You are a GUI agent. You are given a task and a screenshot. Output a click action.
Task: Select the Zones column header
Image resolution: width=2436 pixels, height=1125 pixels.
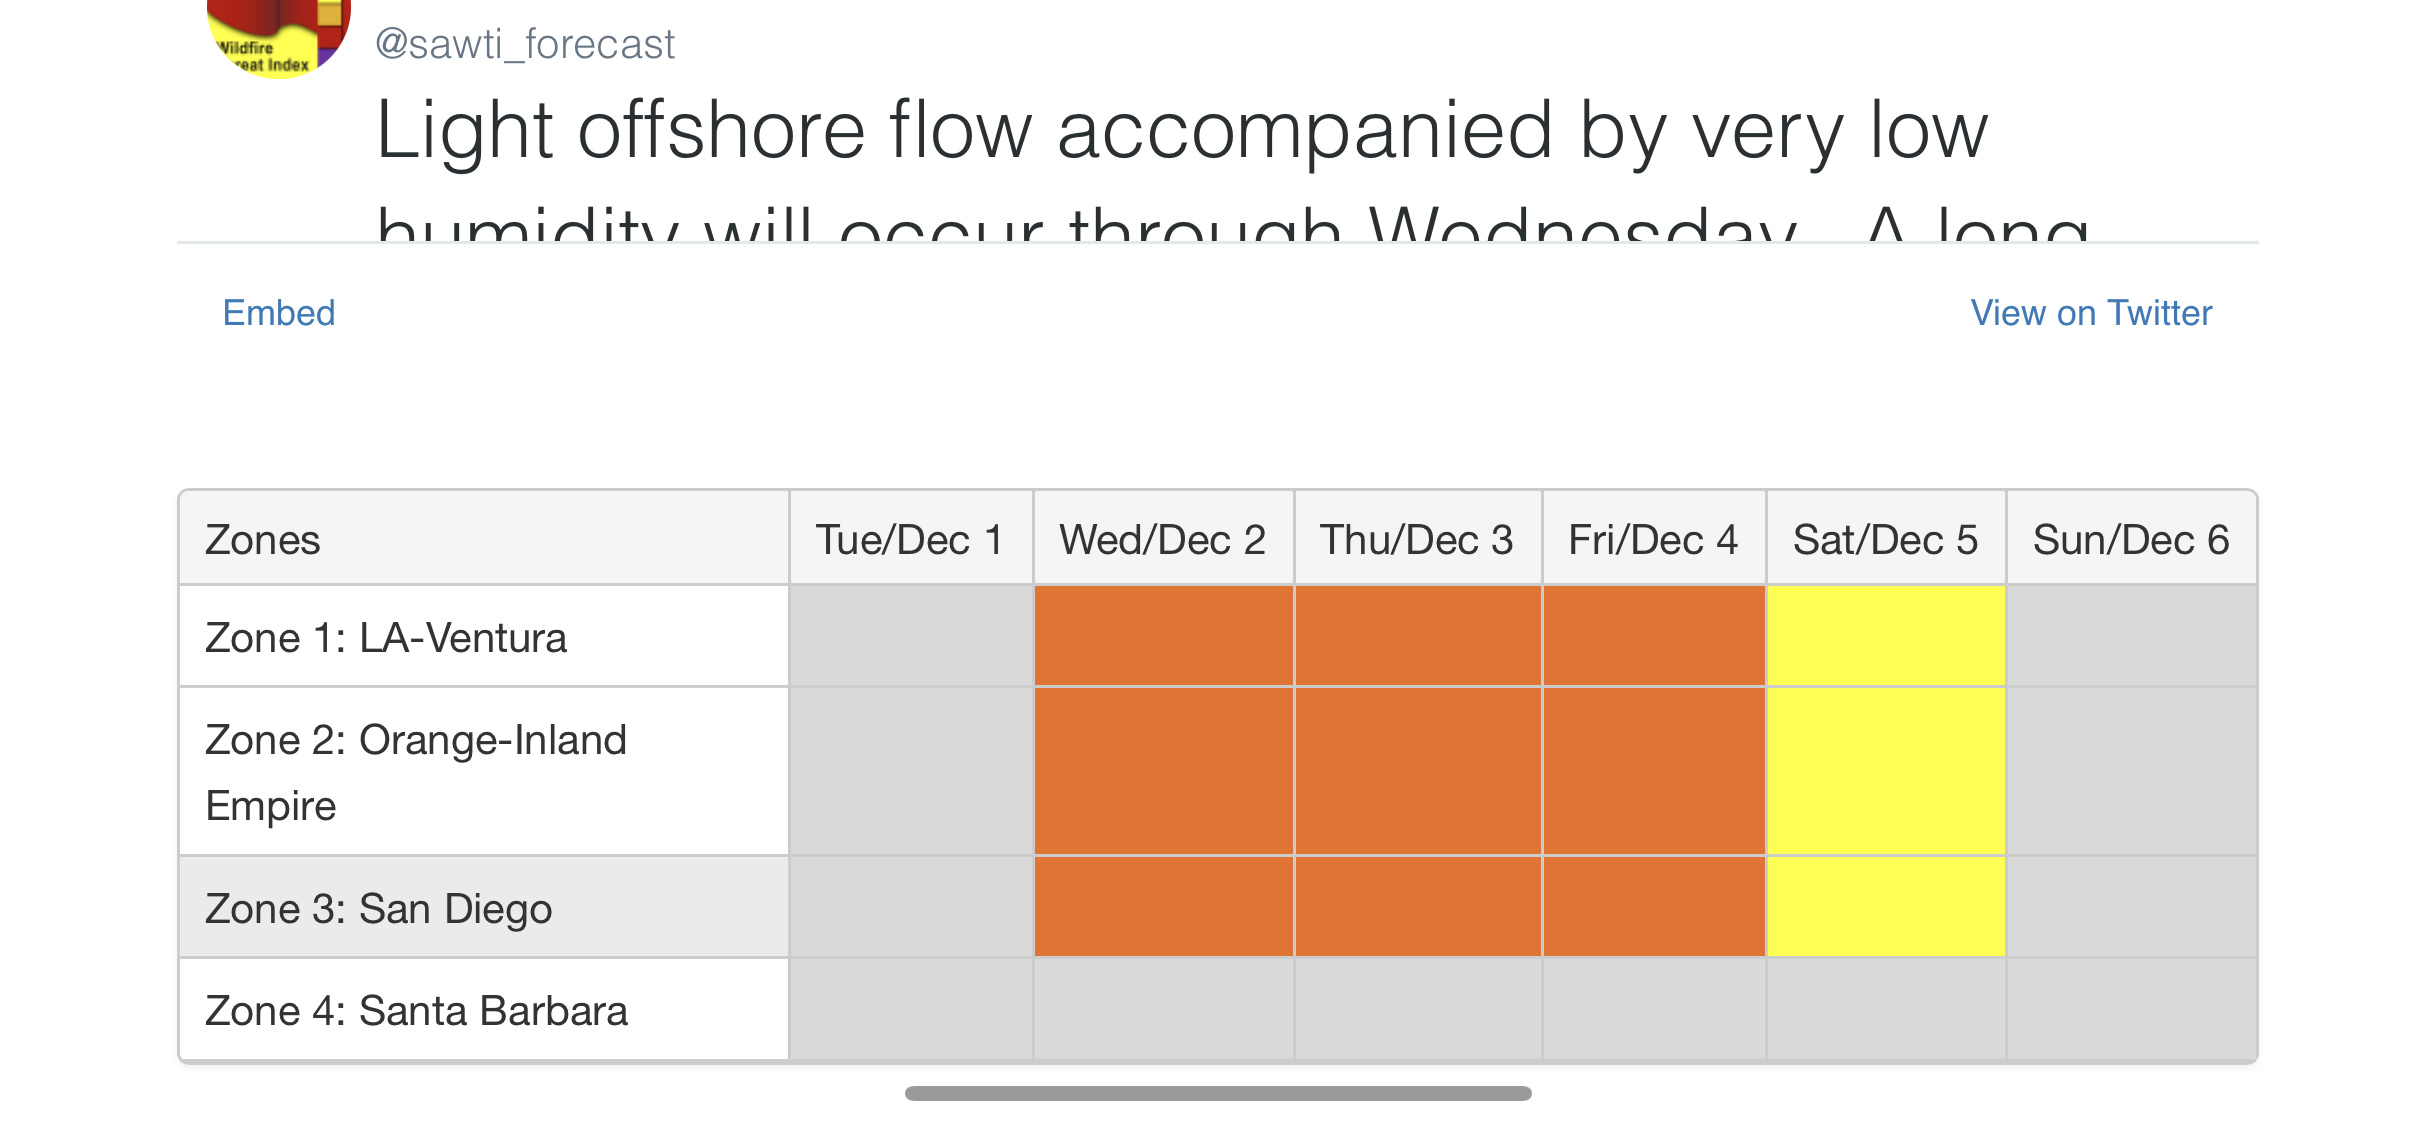(484, 539)
